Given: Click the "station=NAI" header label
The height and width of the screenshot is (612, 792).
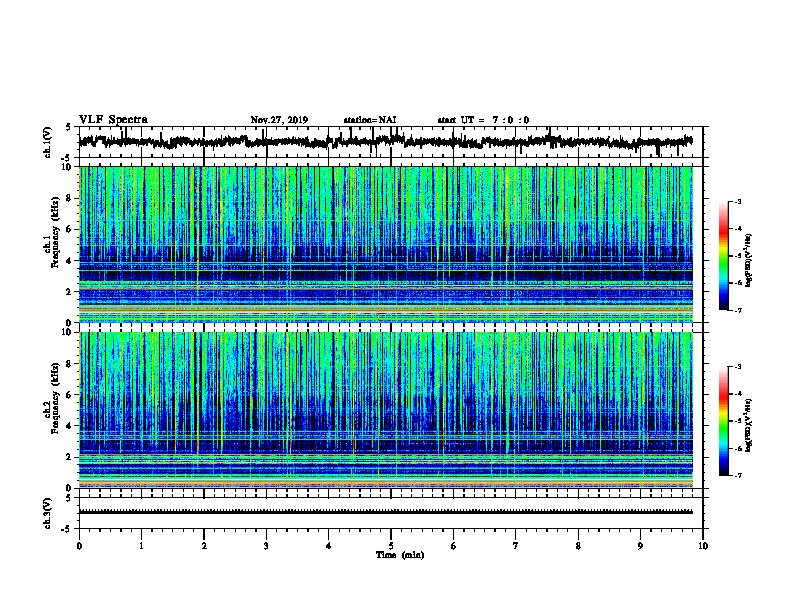Looking at the screenshot, I should pyautogui.click(x=370, y=120).
